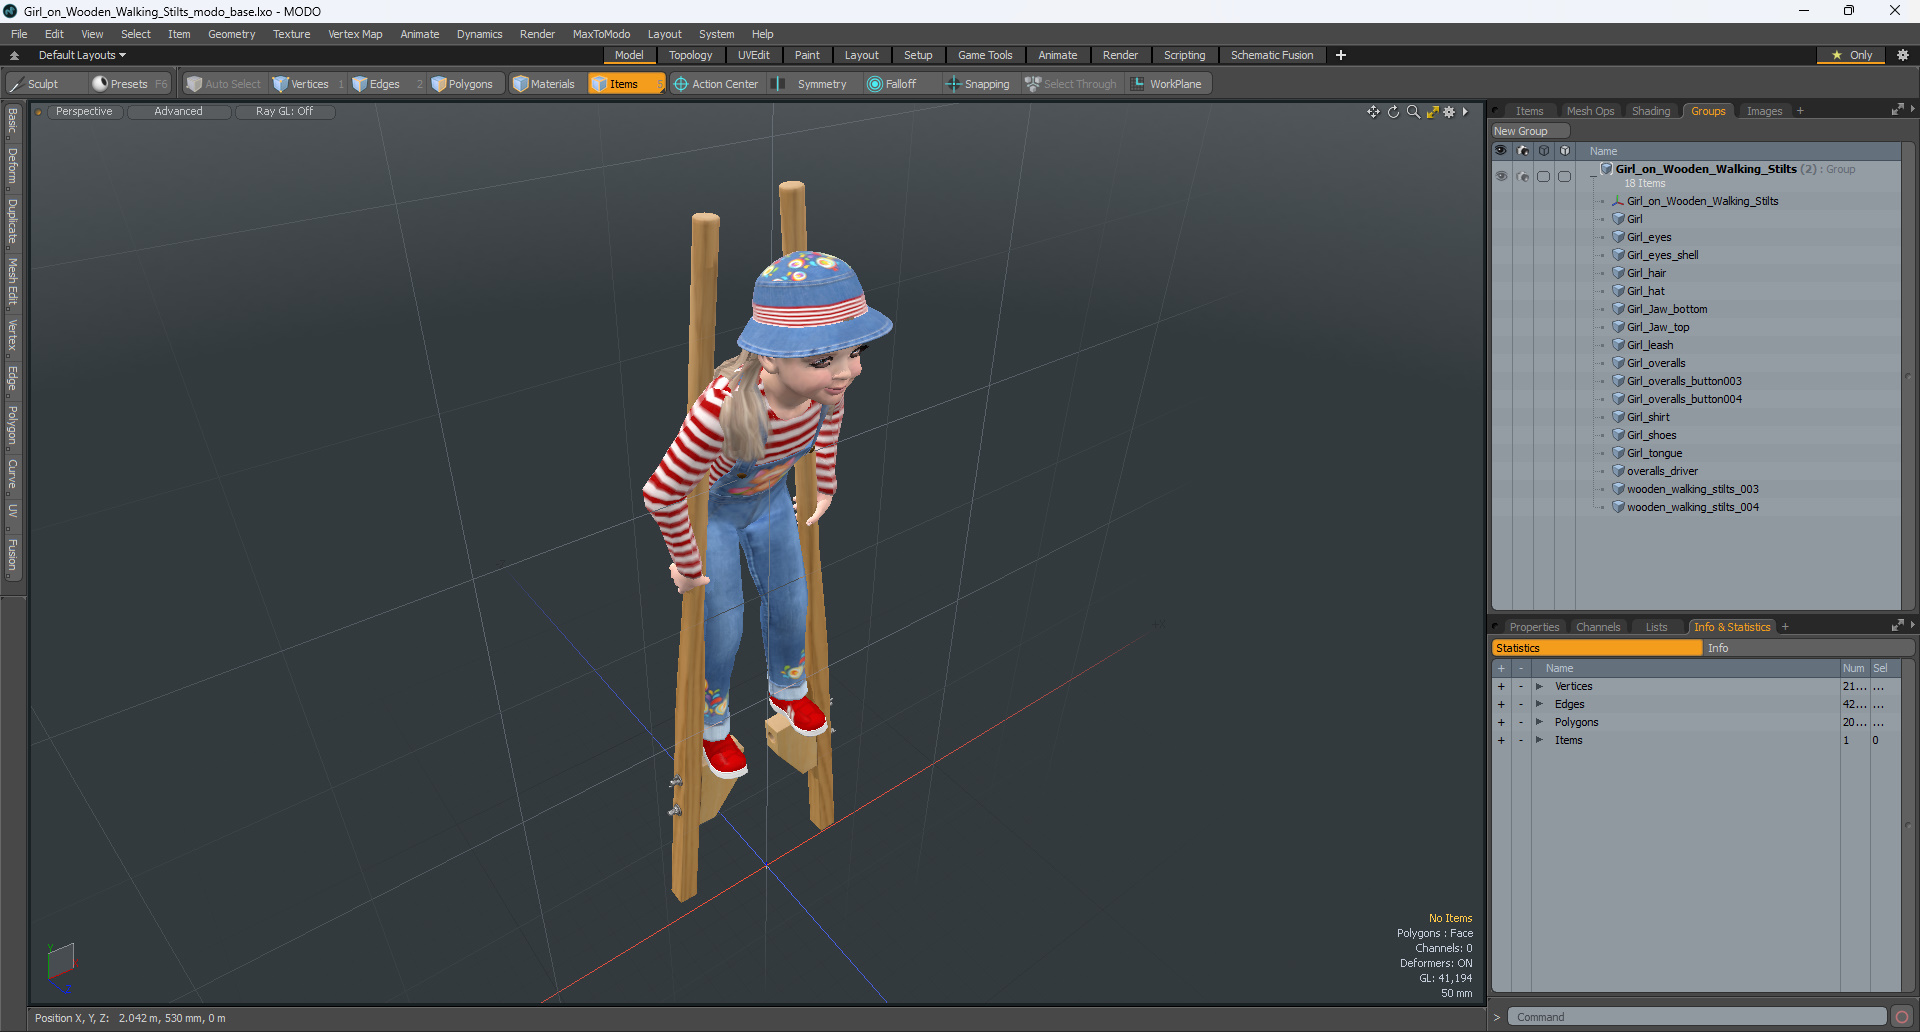
Task: Click the Info header button
Action: [x=1808, y=648]
